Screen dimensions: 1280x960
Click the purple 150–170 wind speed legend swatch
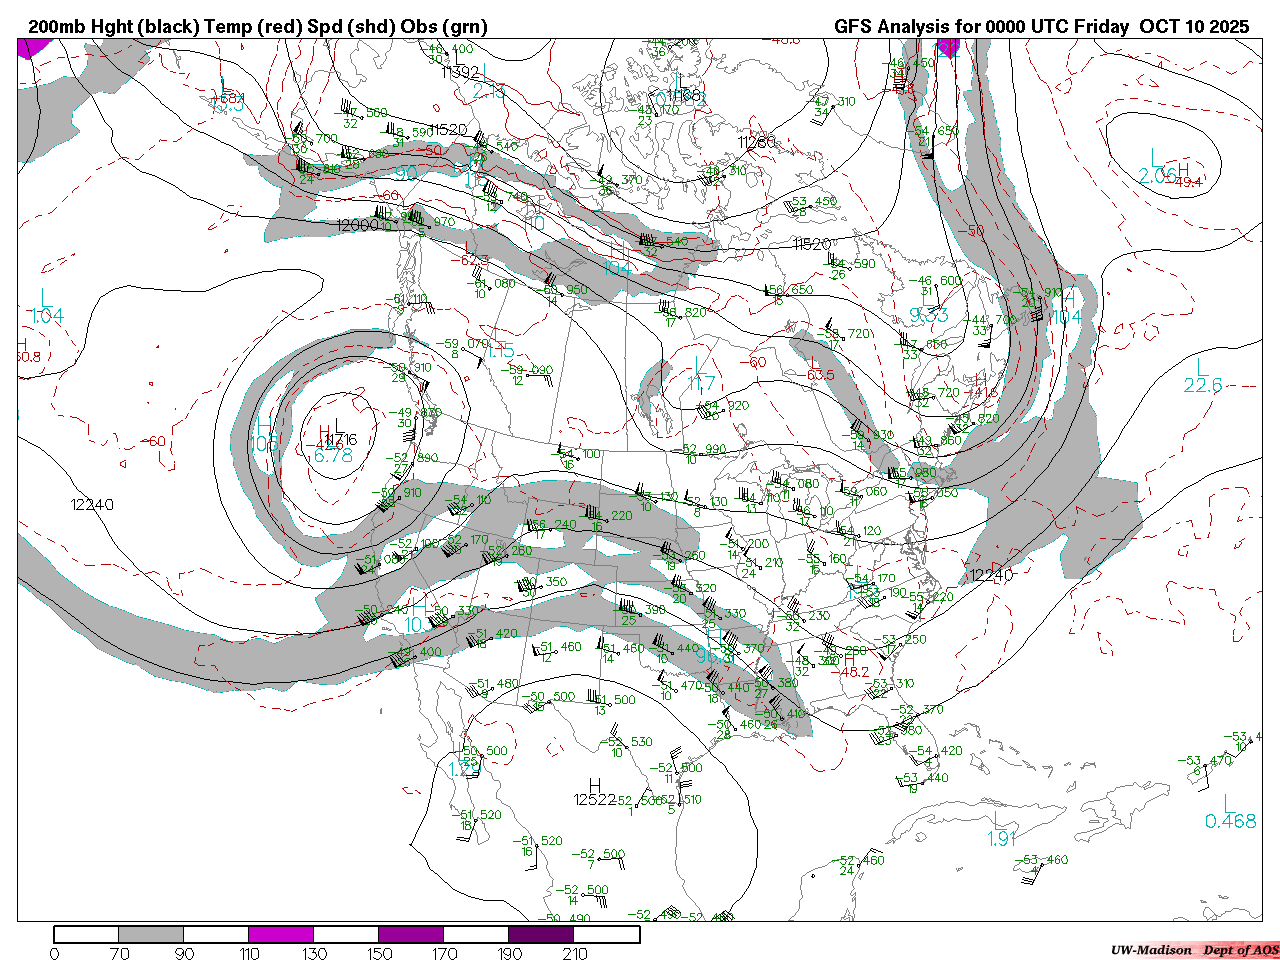tap(411, 935)
